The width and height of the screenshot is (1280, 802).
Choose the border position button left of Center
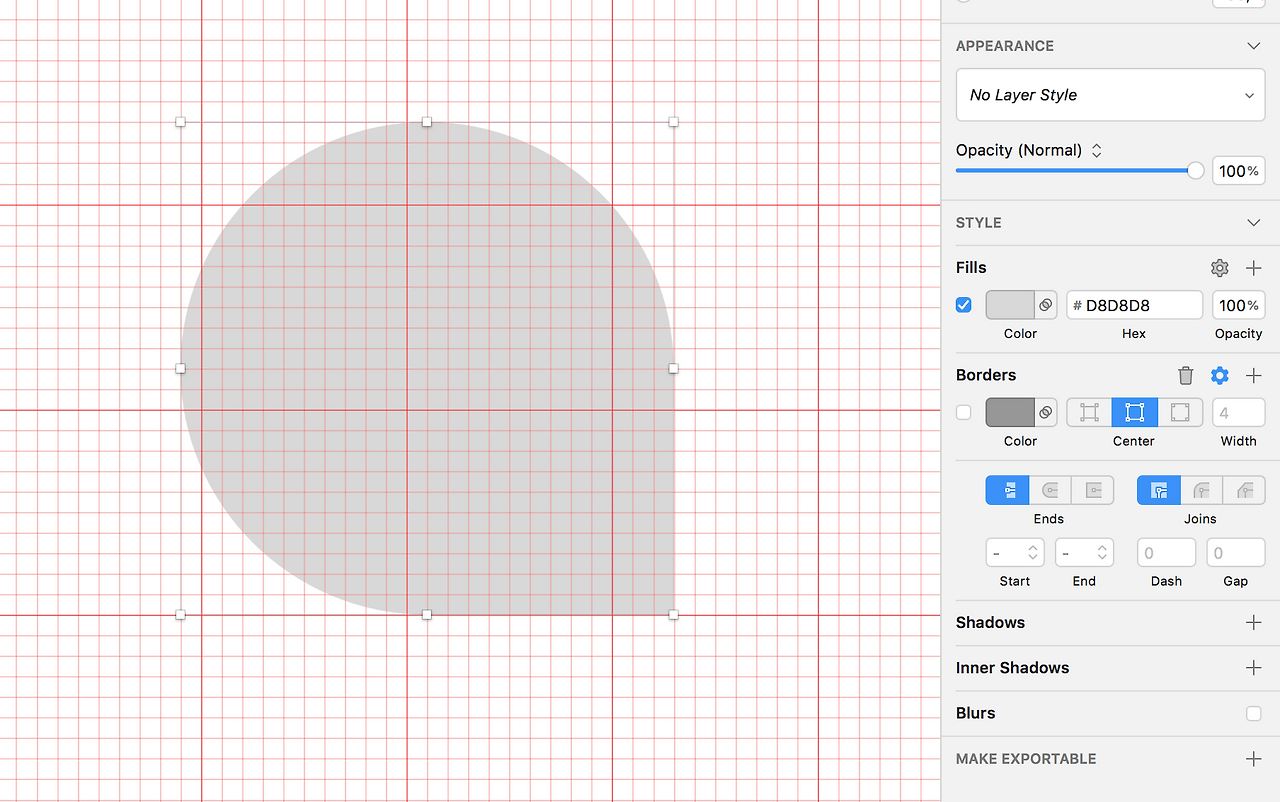click(1089, 412)
